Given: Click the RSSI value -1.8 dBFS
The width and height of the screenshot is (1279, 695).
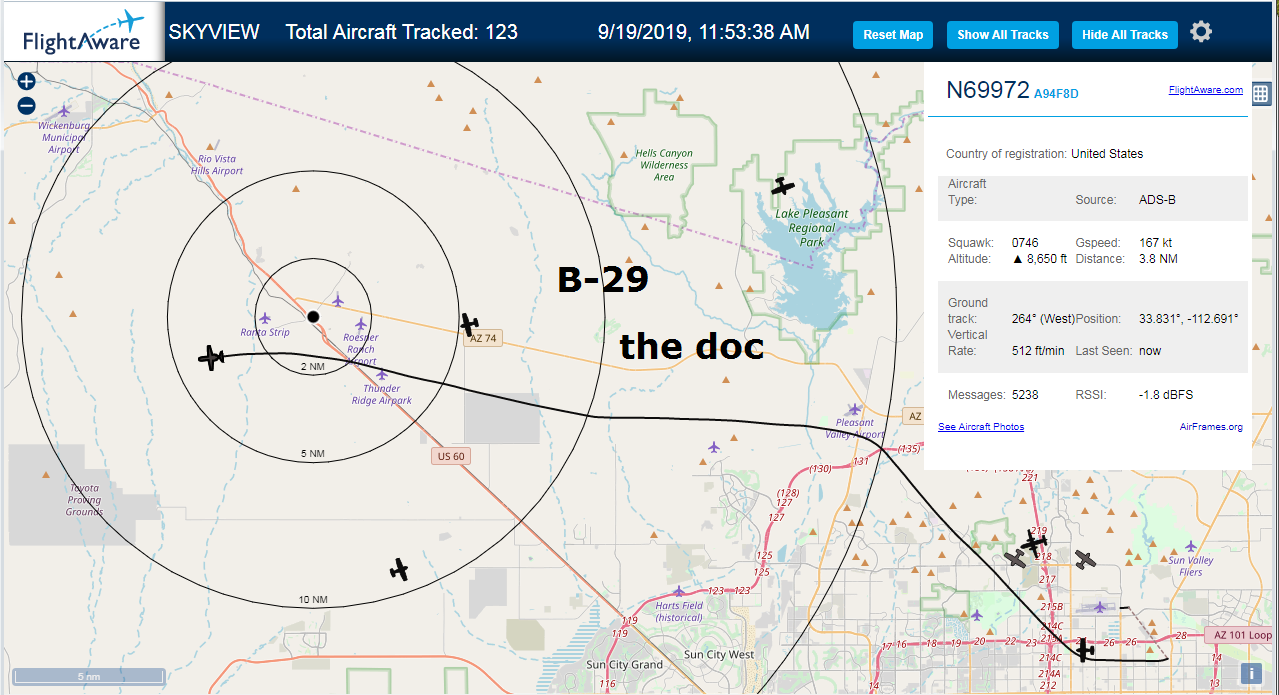Looking at the screenshot, I should click(1166, 395).
